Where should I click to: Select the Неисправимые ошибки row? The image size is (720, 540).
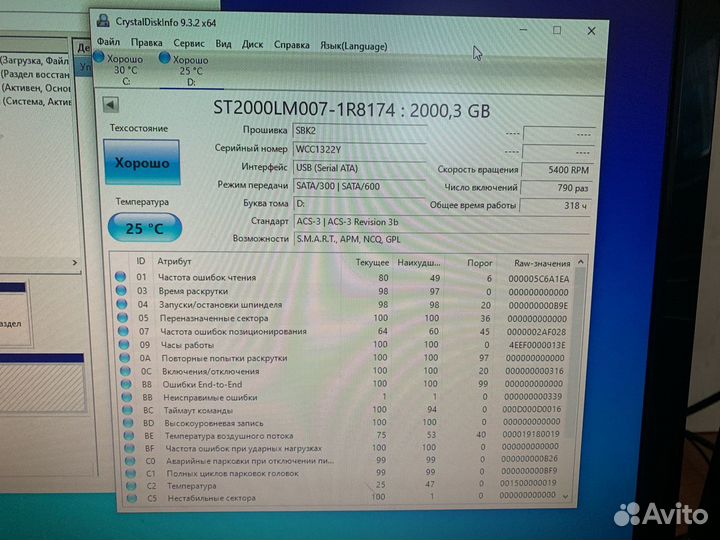[x=343, y=397]
